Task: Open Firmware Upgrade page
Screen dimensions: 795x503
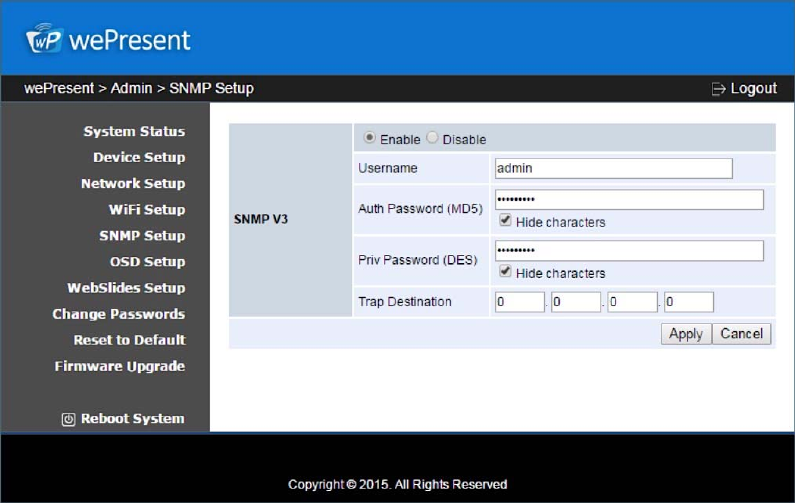Action: (x=120, y=366)
